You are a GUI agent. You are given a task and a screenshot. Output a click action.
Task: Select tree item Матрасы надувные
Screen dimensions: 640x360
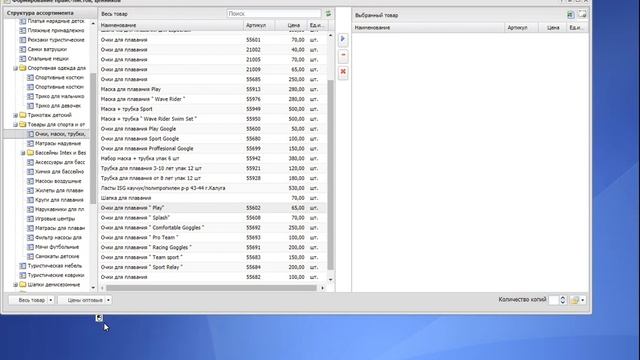pos(58,143)
